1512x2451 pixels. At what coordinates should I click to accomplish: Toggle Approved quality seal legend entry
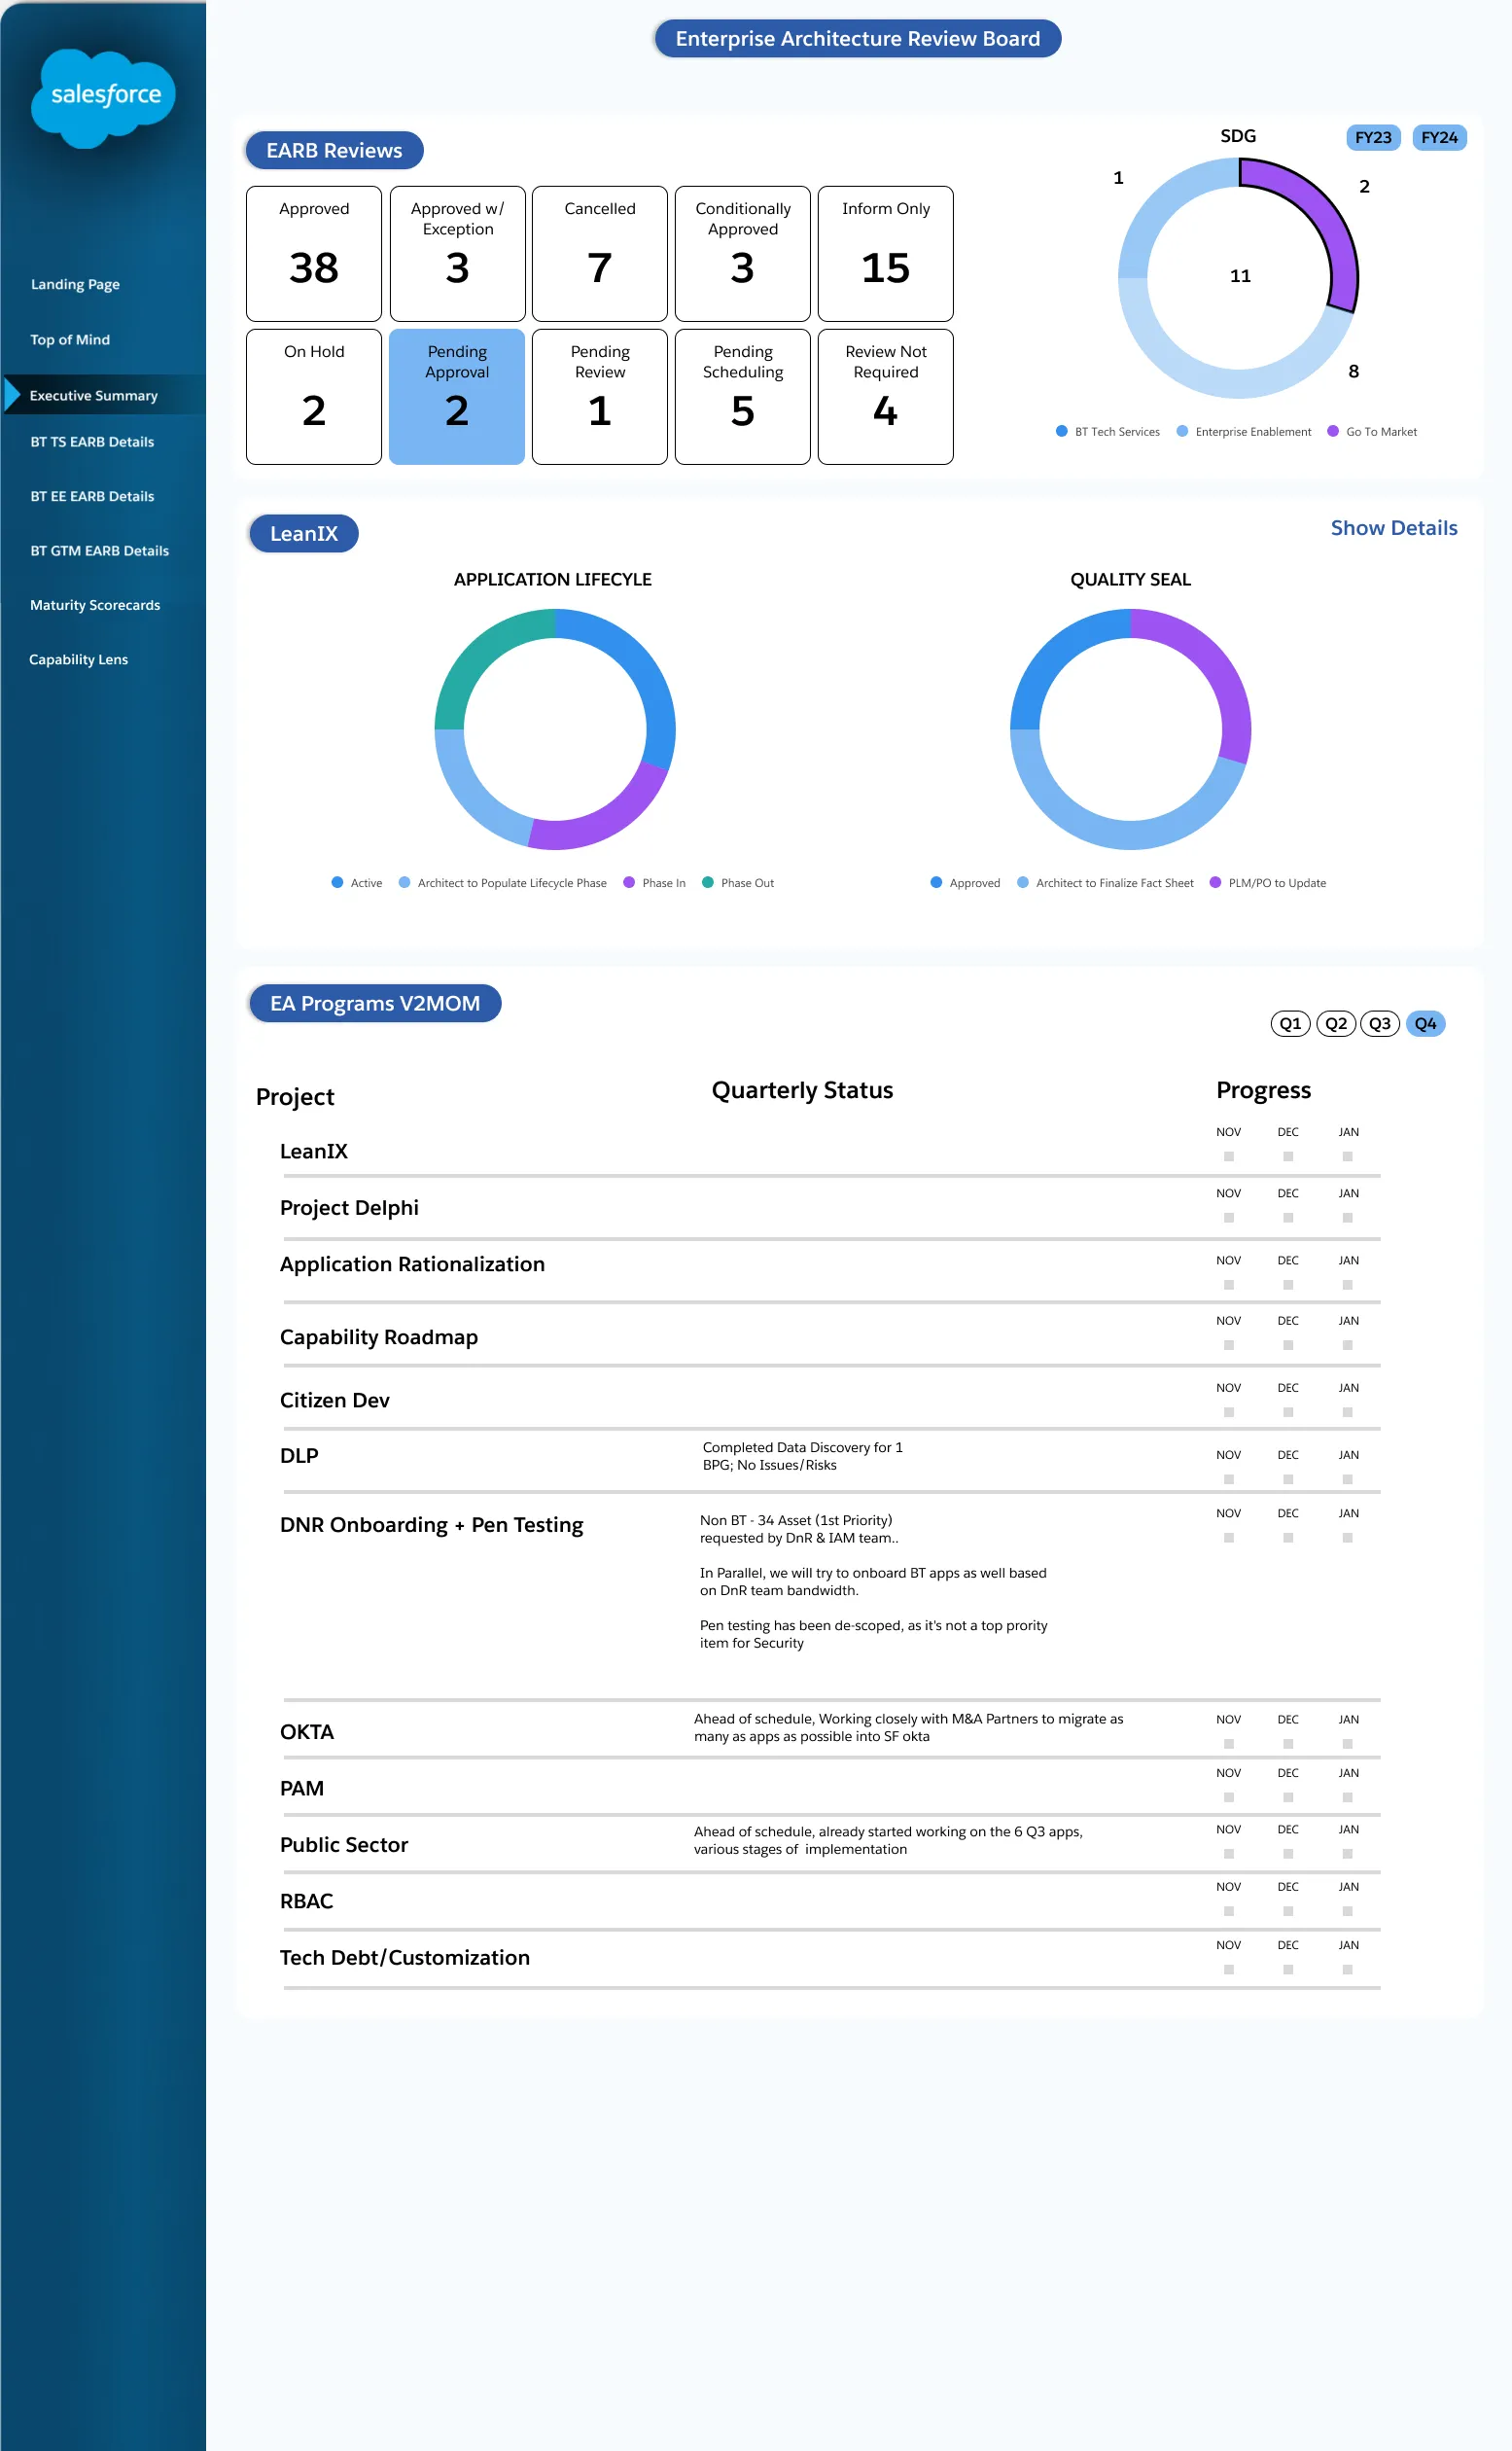(x=965, y=882)
